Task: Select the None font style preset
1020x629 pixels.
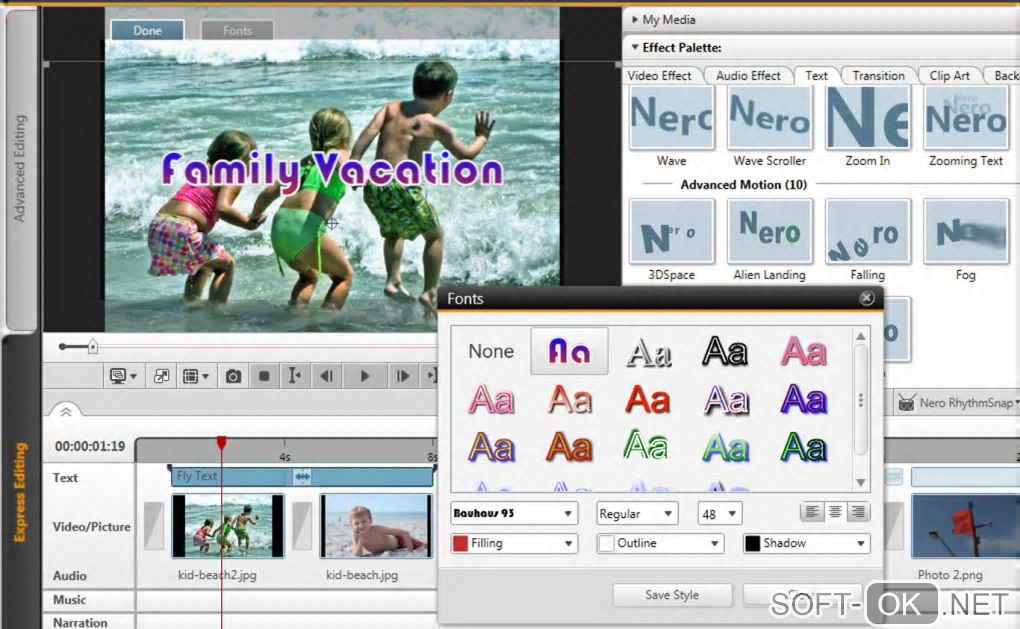Action: [491, 351]
